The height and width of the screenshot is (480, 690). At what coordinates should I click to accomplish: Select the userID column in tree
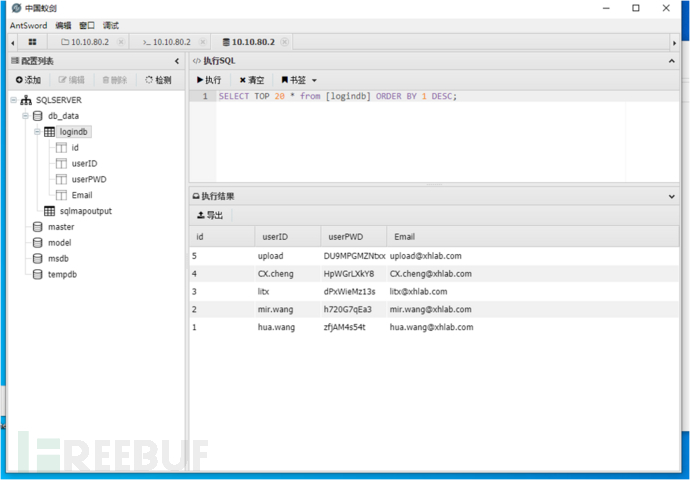(84, 164)
